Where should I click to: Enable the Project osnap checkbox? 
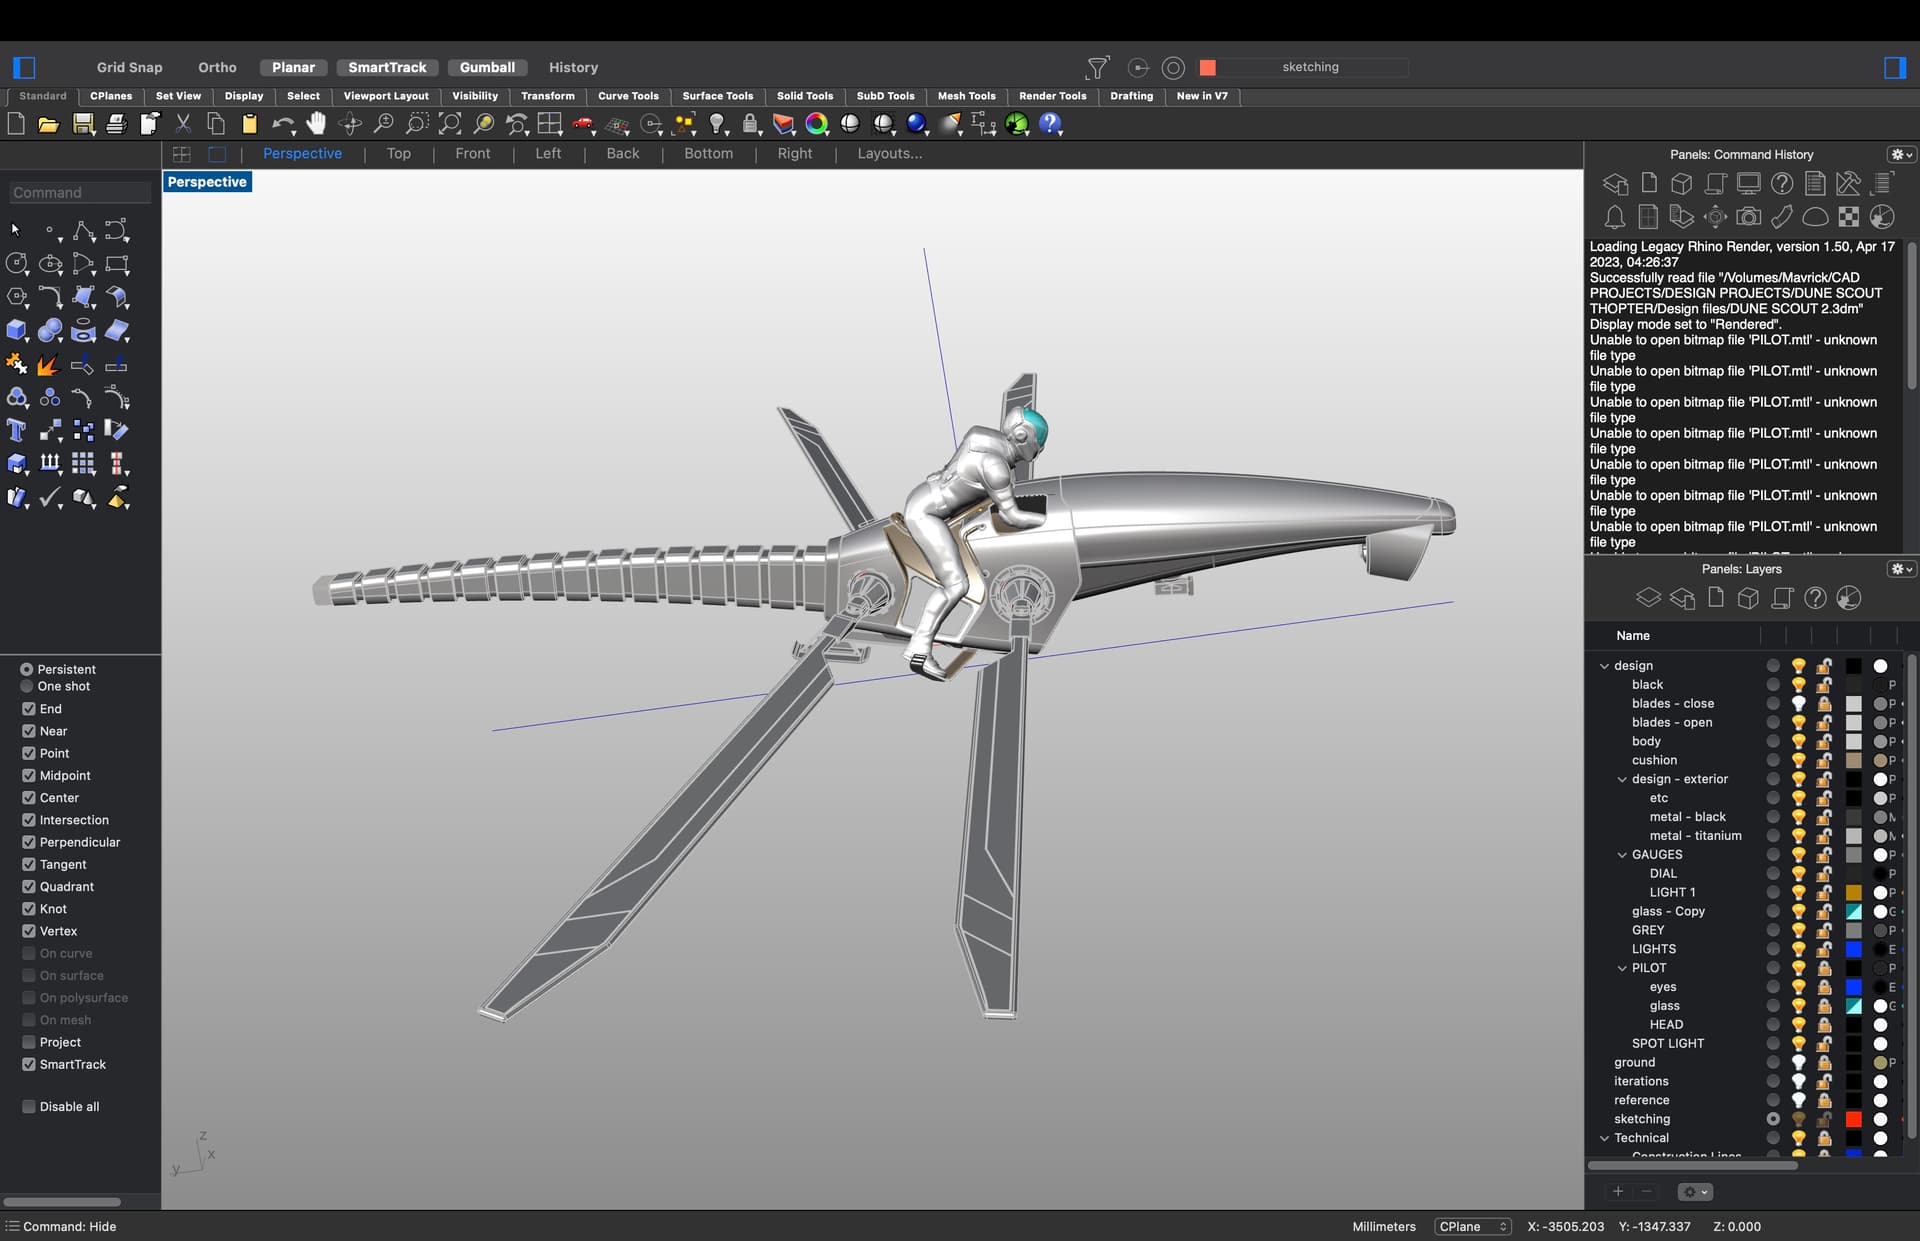[29, 1042]
